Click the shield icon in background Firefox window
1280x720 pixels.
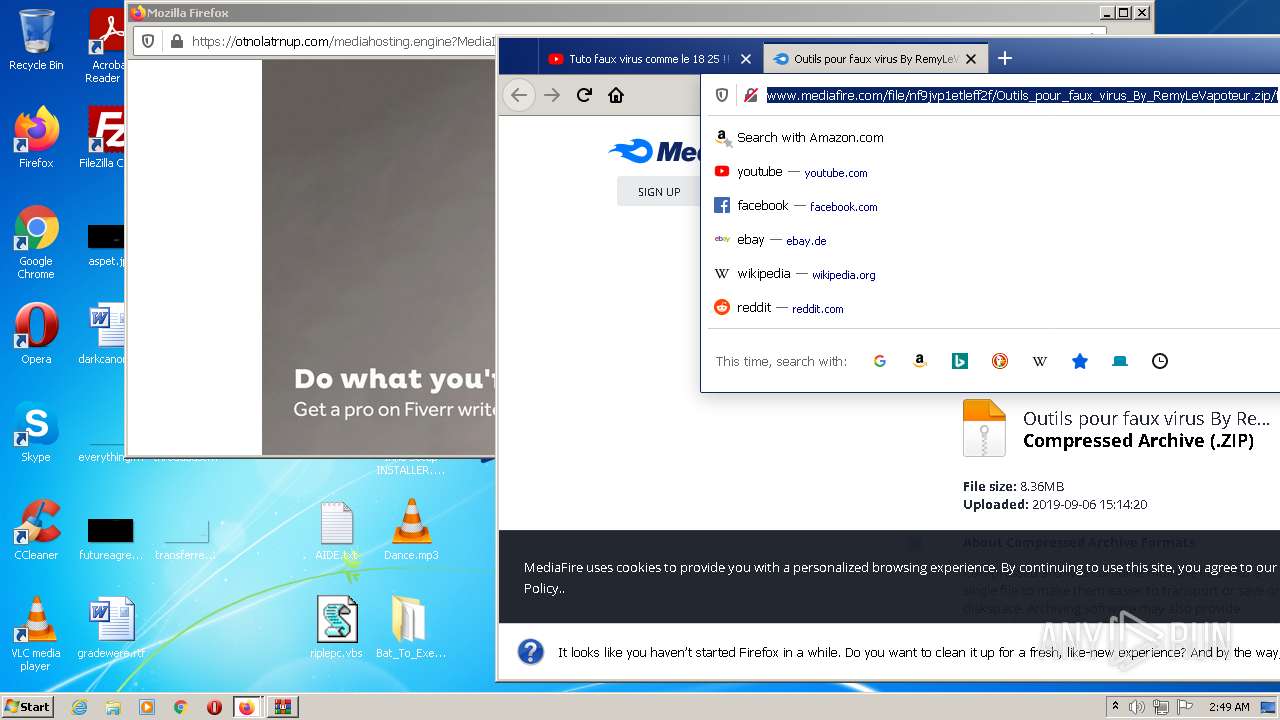pyautogui.click(x=148, y=41)
